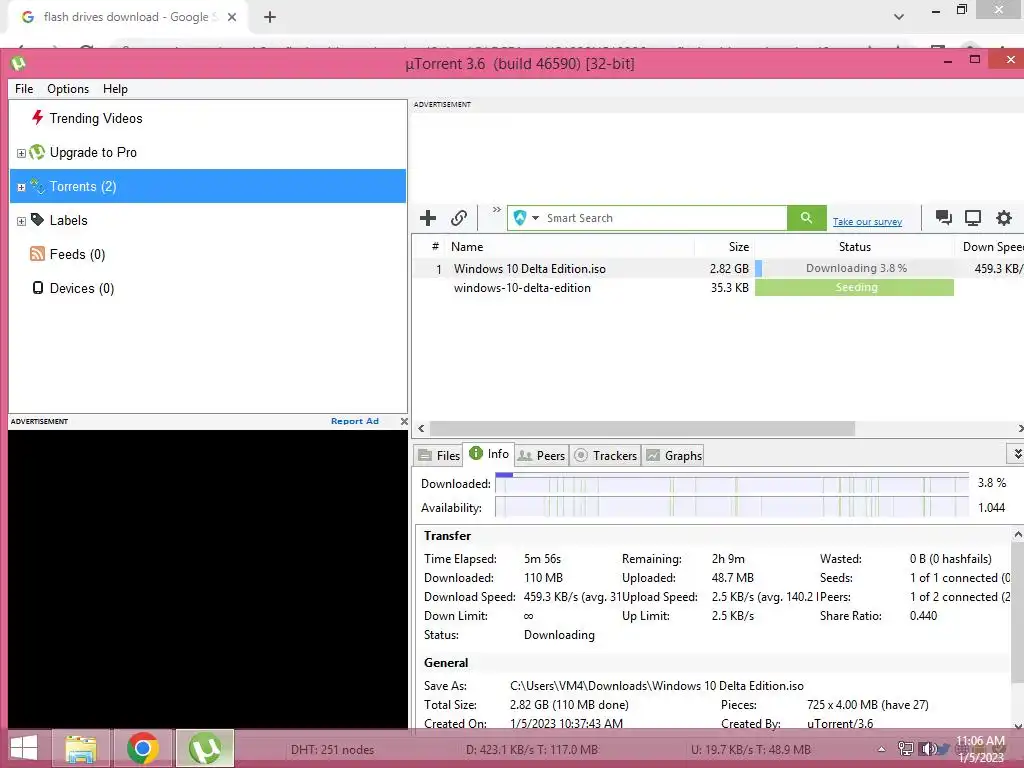The height and width of the screenshot is (768, 1024).
Task: Open the Help menu
Action: point(115,89)
